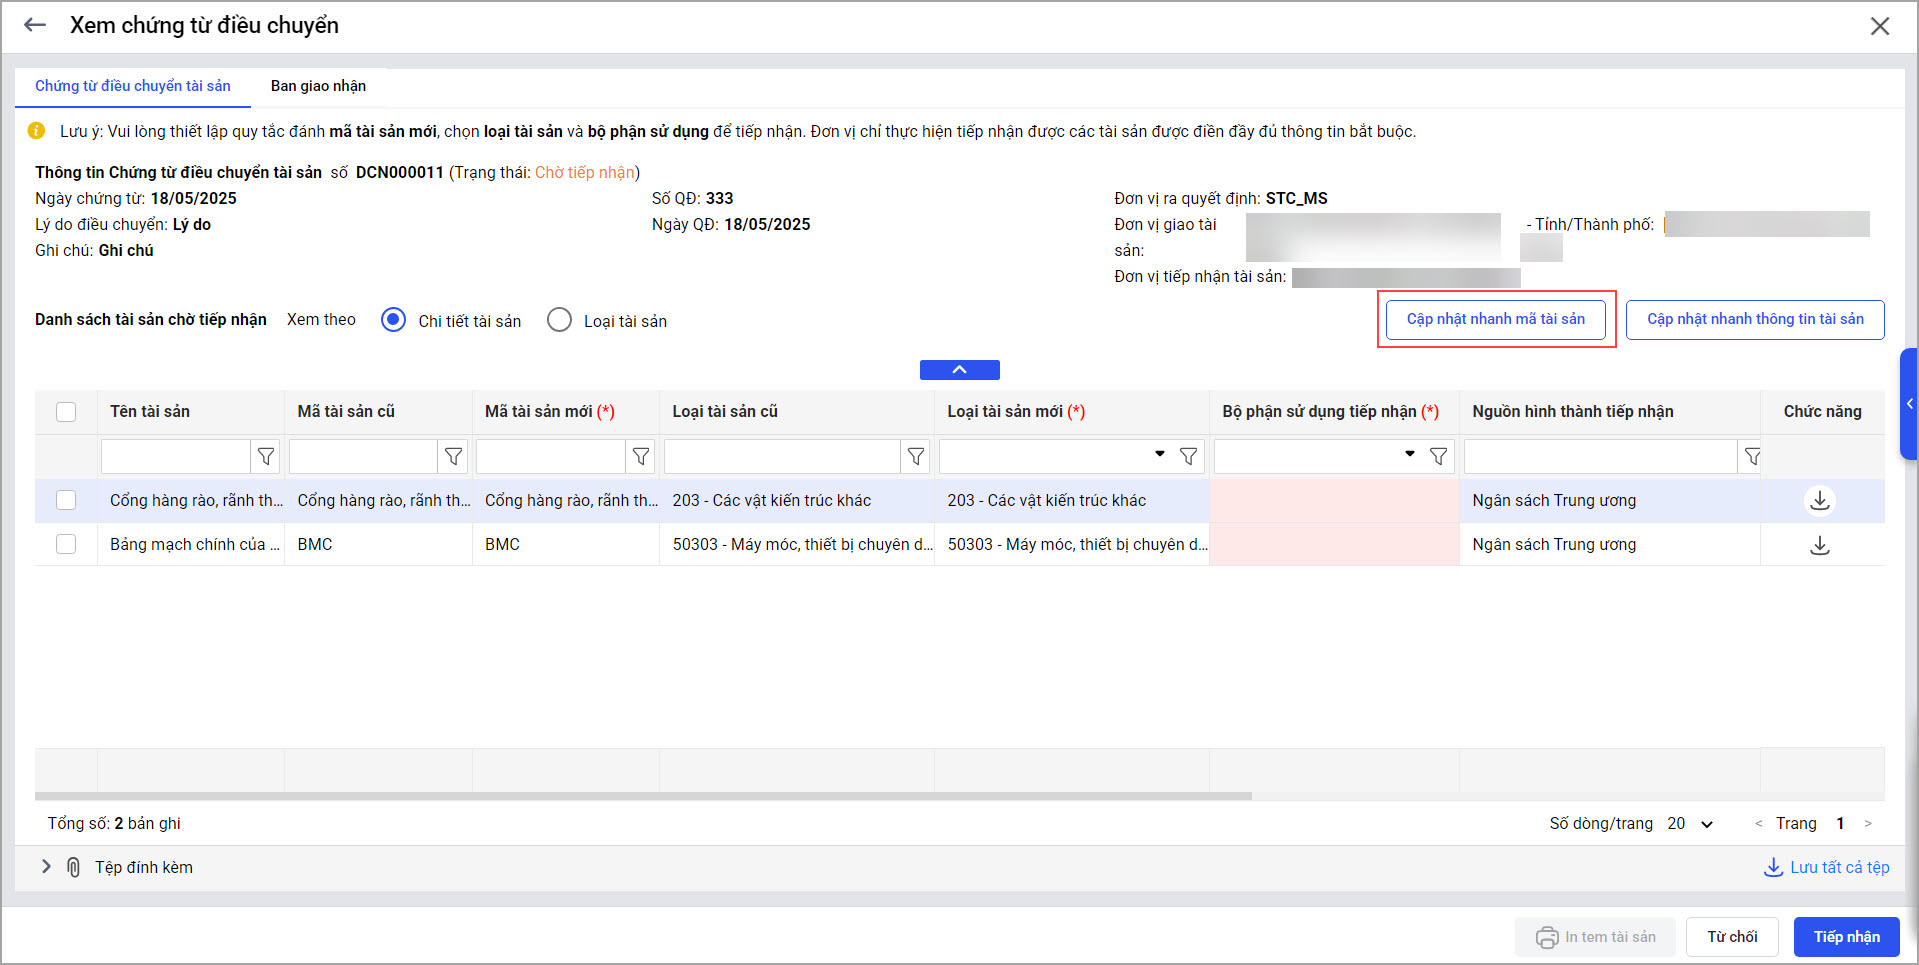Click download icon in Cổng hàng rào row
The width and height of the screenshot is (1919, 965).
pyautogui.click(x=1820, y=500)
